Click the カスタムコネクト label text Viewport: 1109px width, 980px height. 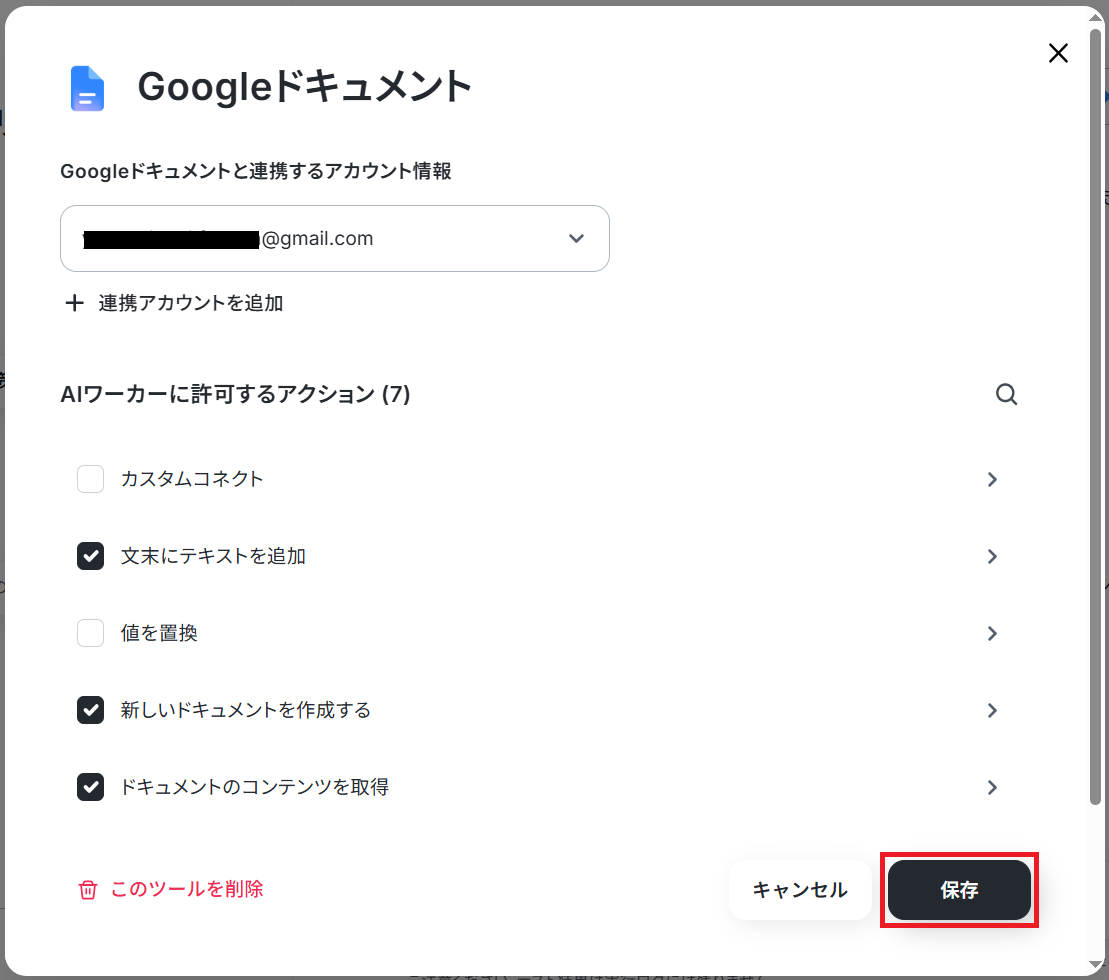tap(192, 479)
